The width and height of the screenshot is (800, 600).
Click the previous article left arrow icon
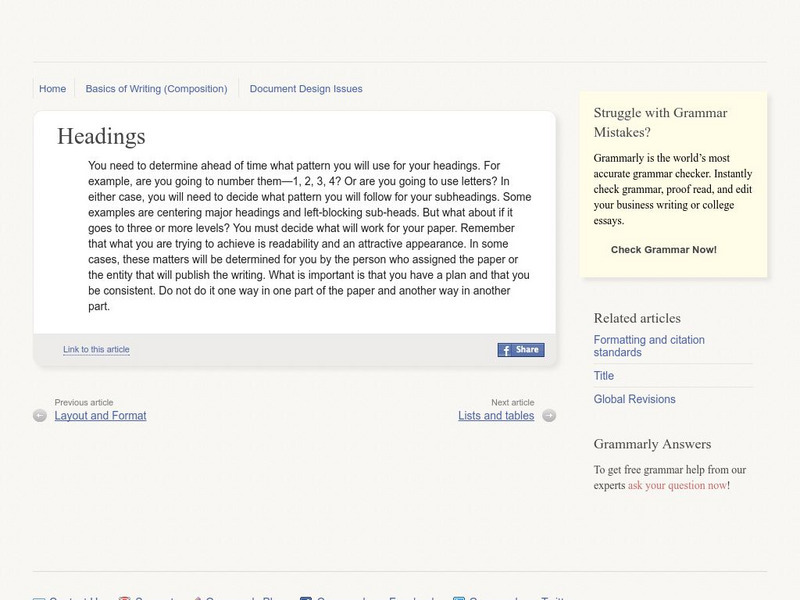tap(40, 415)
